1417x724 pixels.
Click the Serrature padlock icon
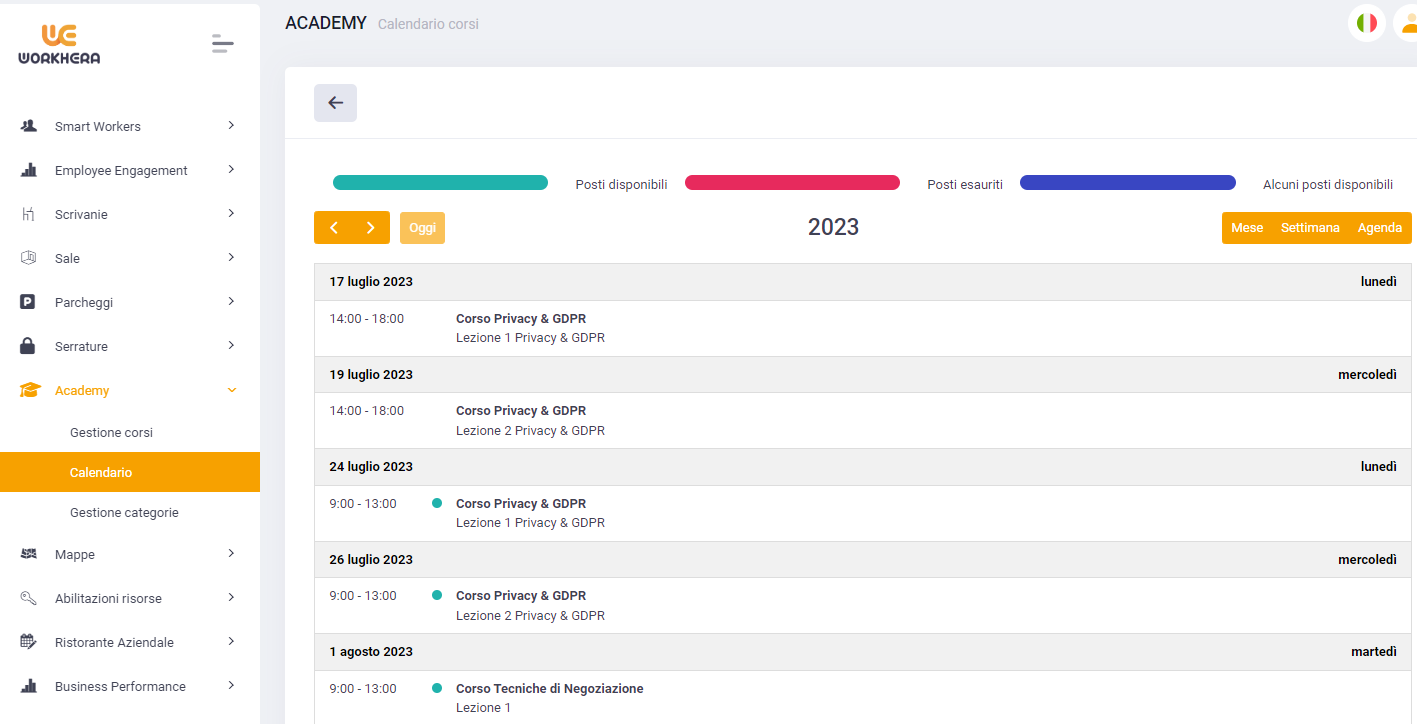[28, 346]
